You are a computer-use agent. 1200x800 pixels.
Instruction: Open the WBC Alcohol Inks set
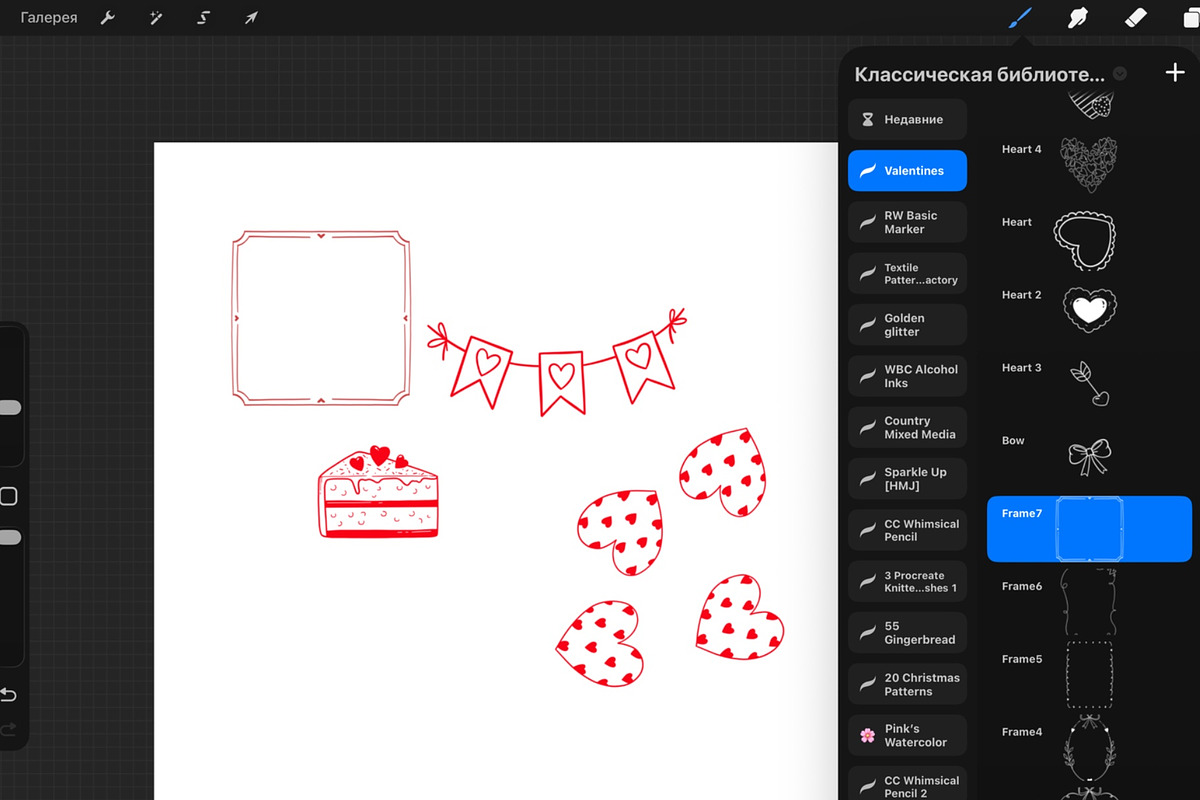coord(907,376)
